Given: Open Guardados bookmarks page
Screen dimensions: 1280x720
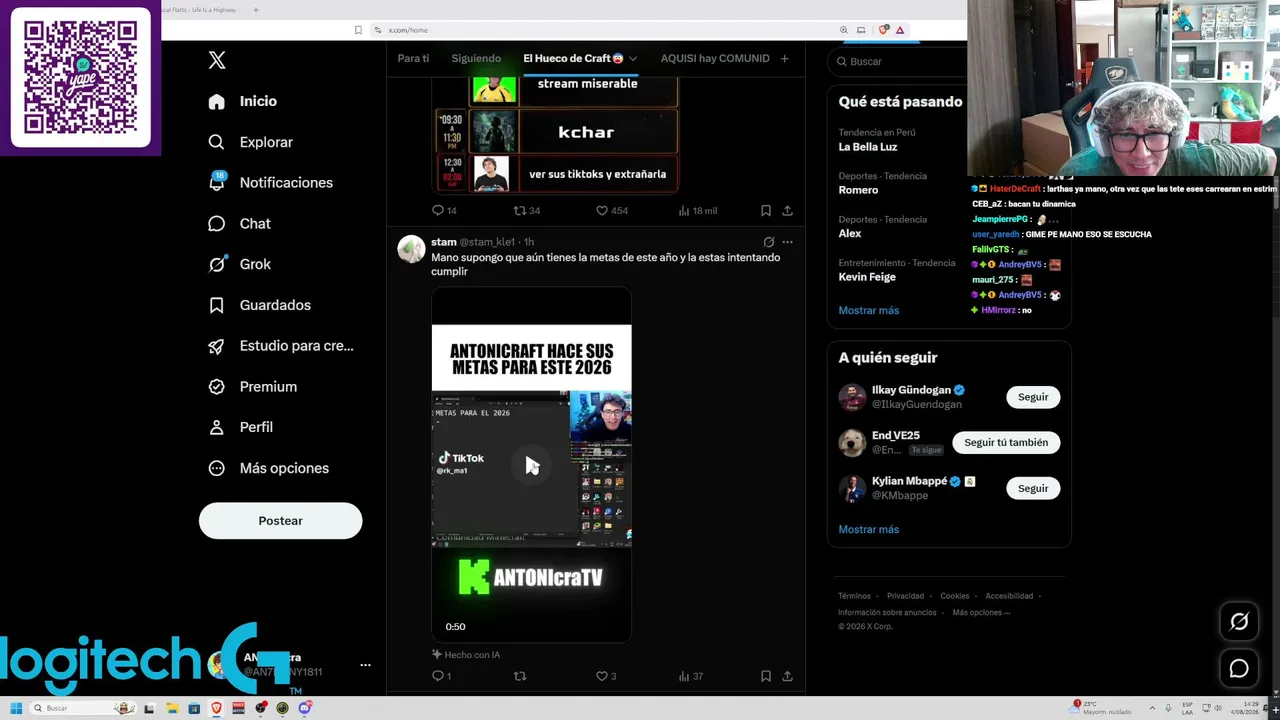Looking at the screenshot, I should (260, 305).
